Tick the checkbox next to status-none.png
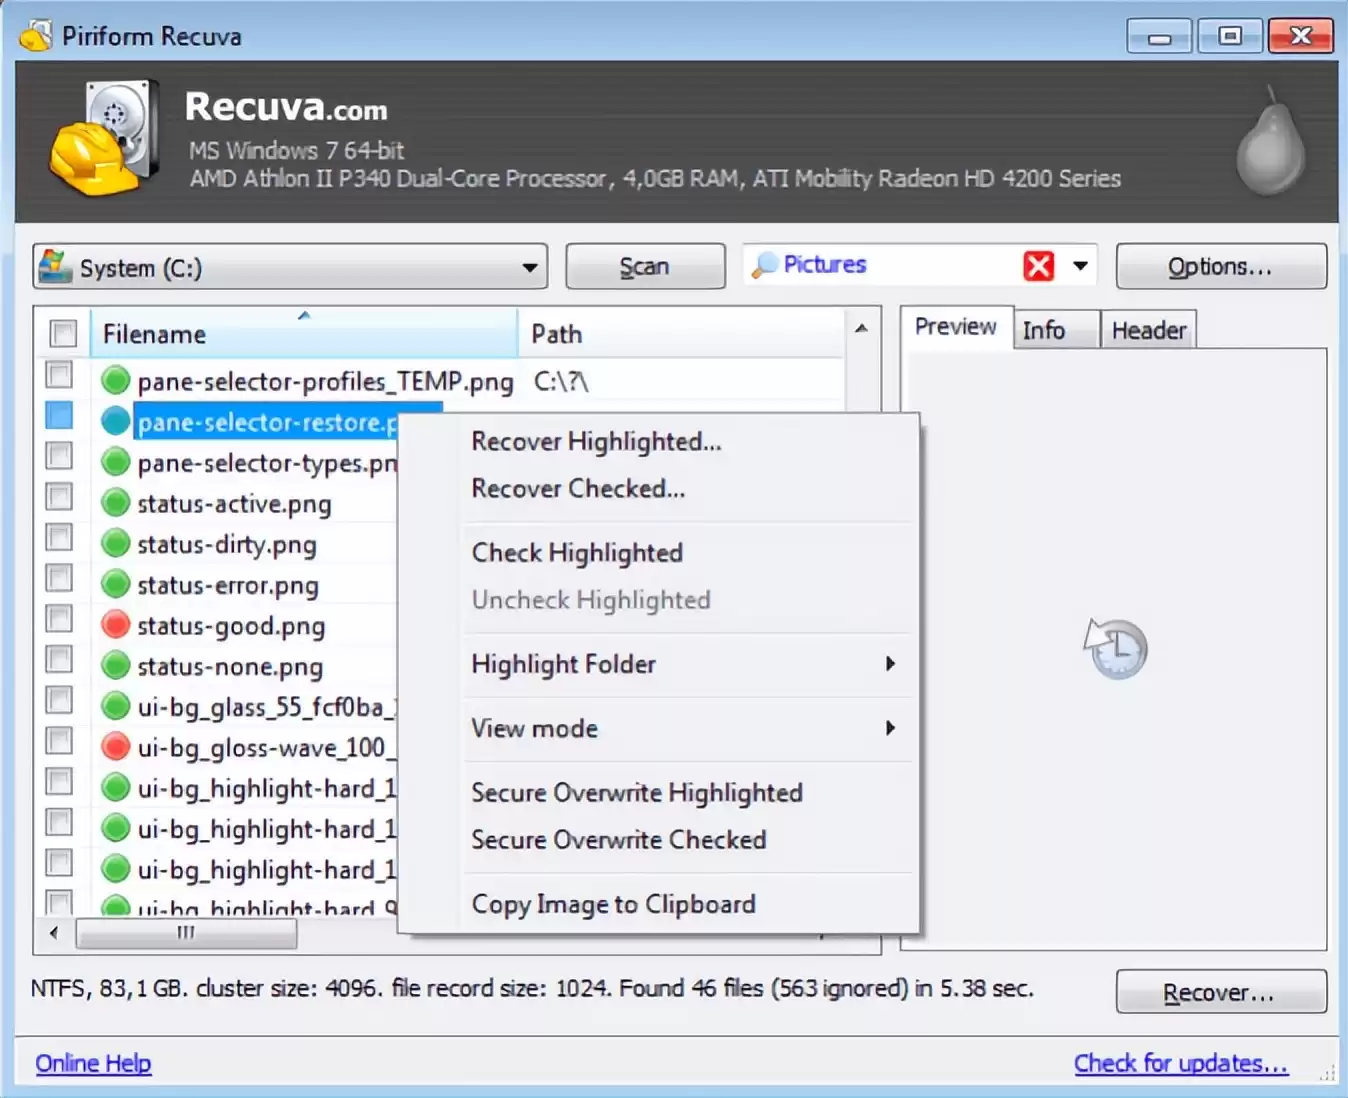1348x1098 pixels. click(x=60, y=660)
